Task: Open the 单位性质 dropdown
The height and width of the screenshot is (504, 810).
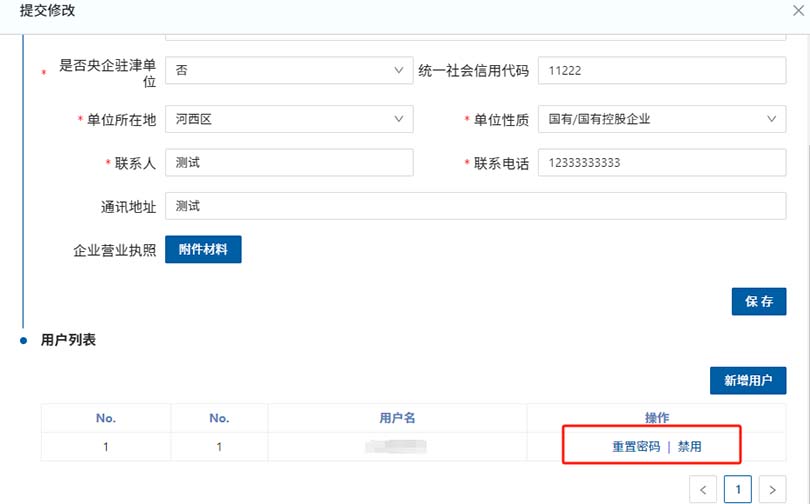Action: coord(661,119)
